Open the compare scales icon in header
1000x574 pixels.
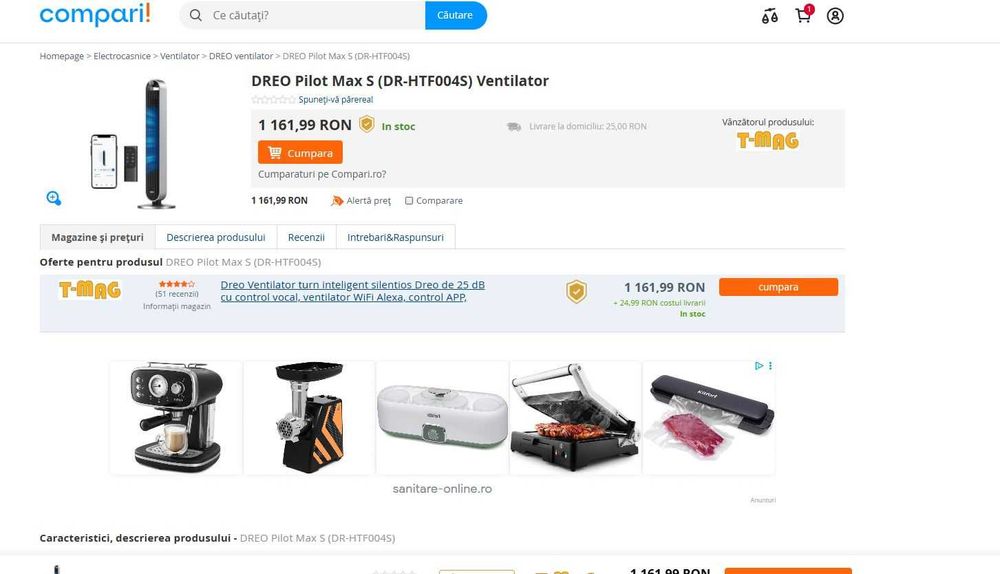tap(770, 16)
